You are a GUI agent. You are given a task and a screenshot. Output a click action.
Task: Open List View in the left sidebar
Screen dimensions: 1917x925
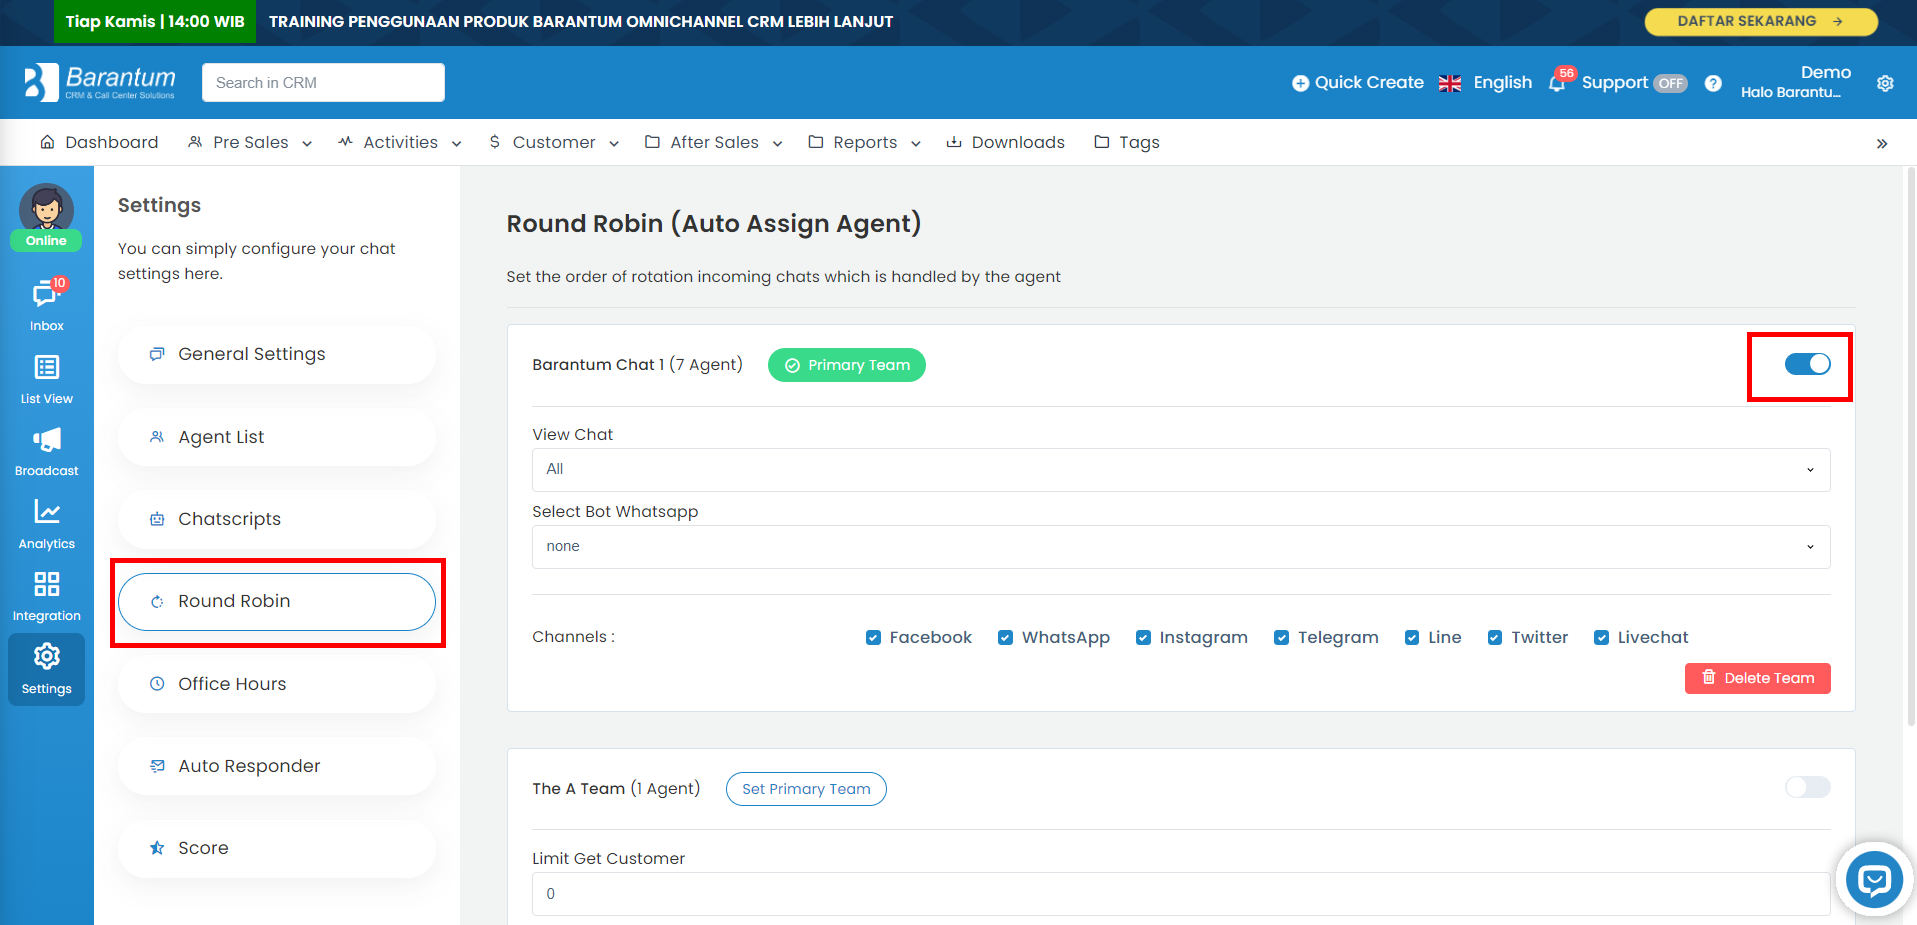(x=47, y=379)
